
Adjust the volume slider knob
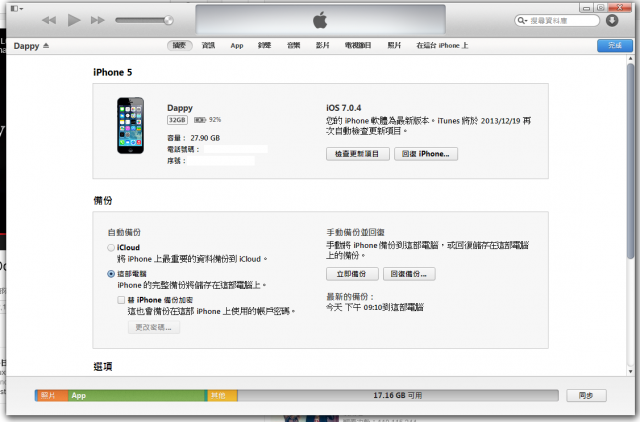[168, 20]
